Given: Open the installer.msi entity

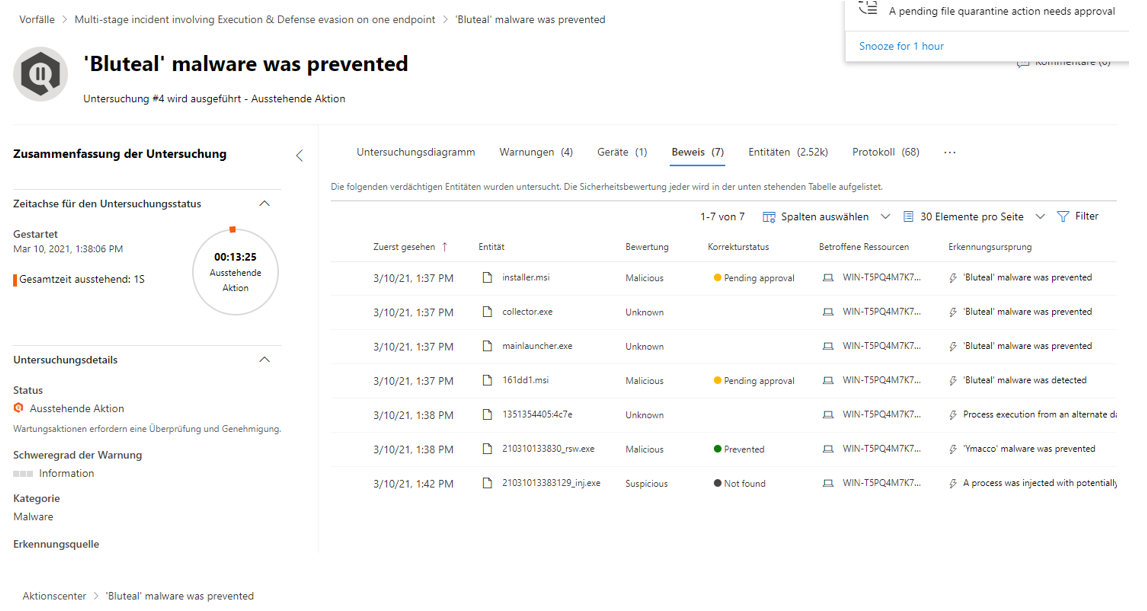Looking at the screenshot, I should (x=525, y=277).
